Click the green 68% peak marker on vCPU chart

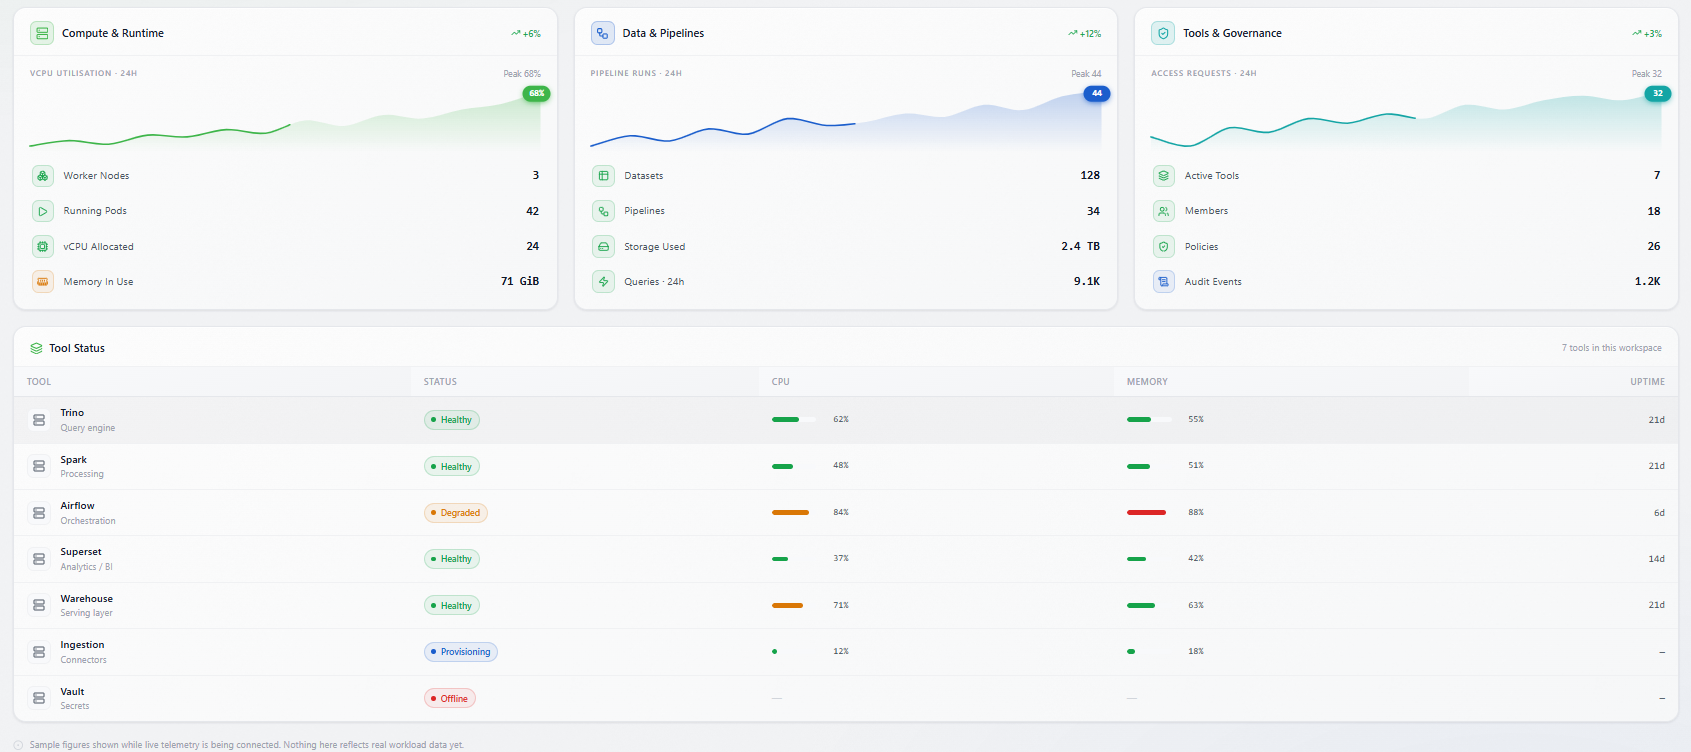click(x=537, y=94)
